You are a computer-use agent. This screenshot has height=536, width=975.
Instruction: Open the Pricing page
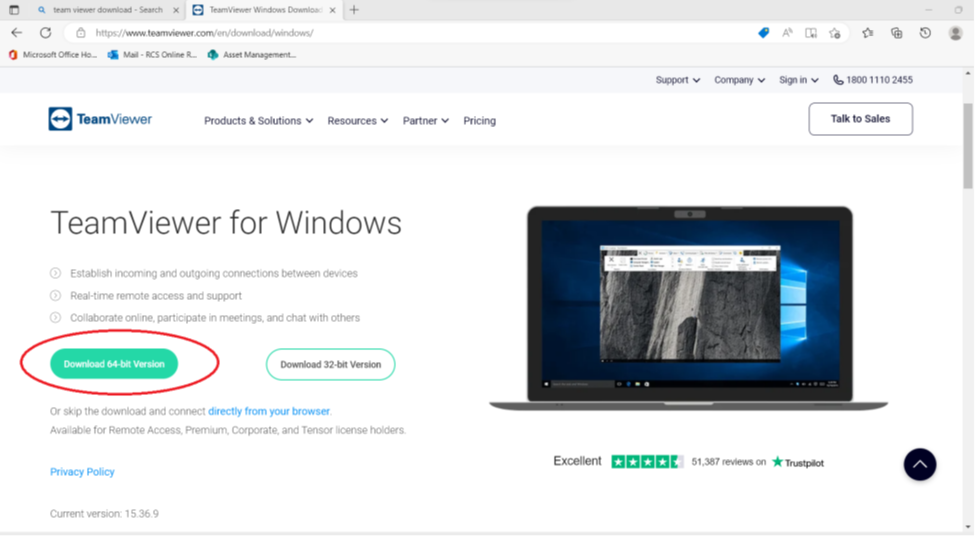pos(479,121)
